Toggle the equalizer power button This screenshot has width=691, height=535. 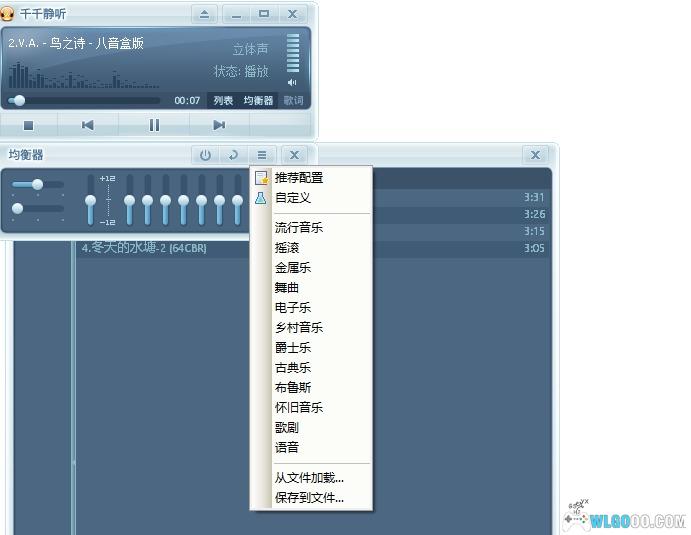(x=205, y=155)
